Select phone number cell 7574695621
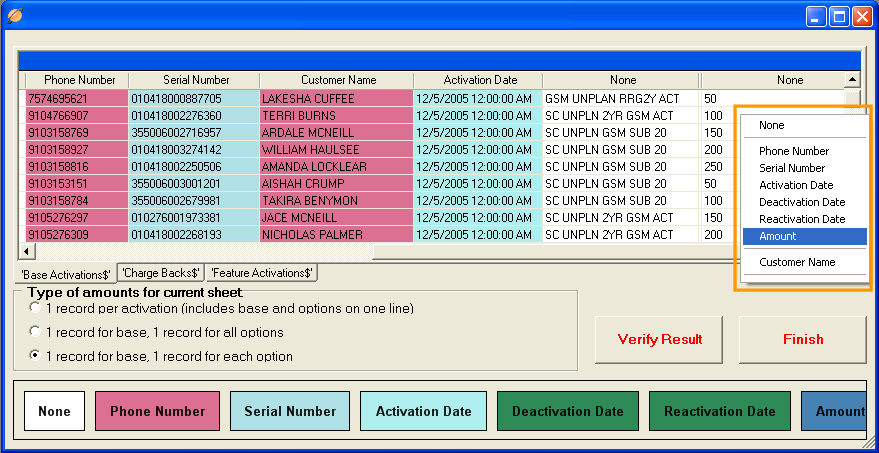 click(x=77, y=99)
